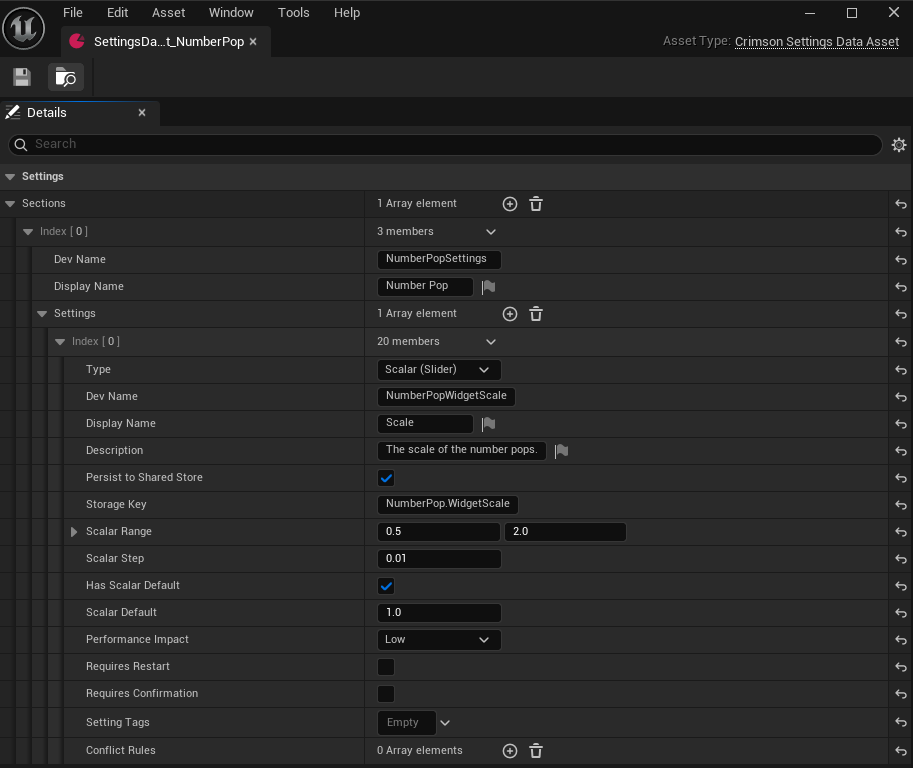The width and height of the screenshot is (913, 768).
Task: Collapse the Sections array
Action: point(10,204)
